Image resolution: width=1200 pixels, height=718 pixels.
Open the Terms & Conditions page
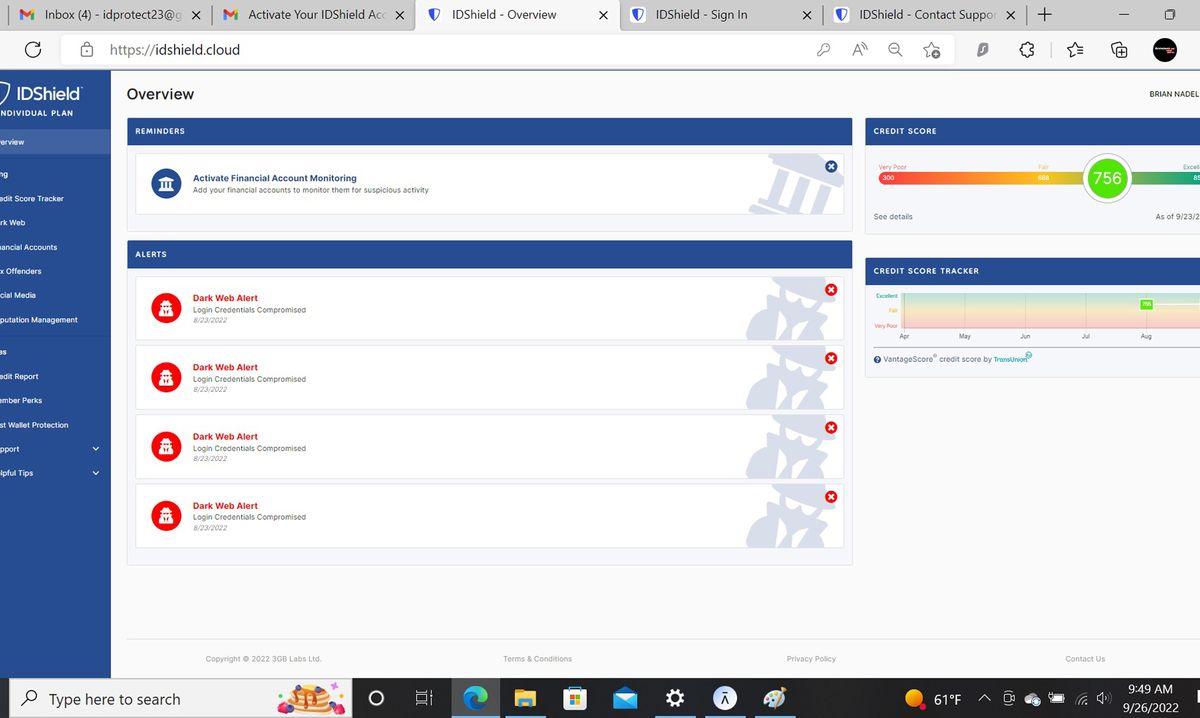point(537,659)
